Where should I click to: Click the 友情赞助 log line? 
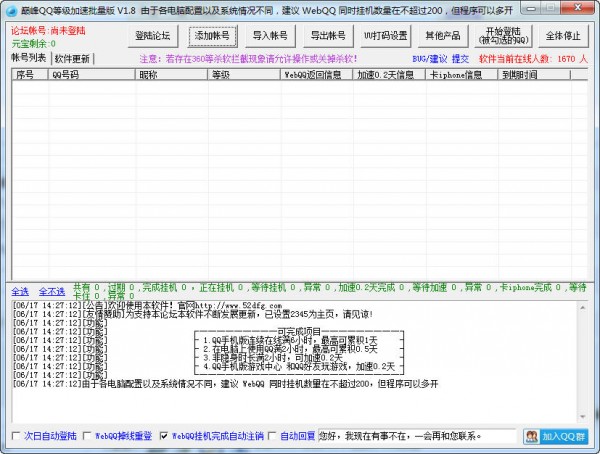[192, 314]
